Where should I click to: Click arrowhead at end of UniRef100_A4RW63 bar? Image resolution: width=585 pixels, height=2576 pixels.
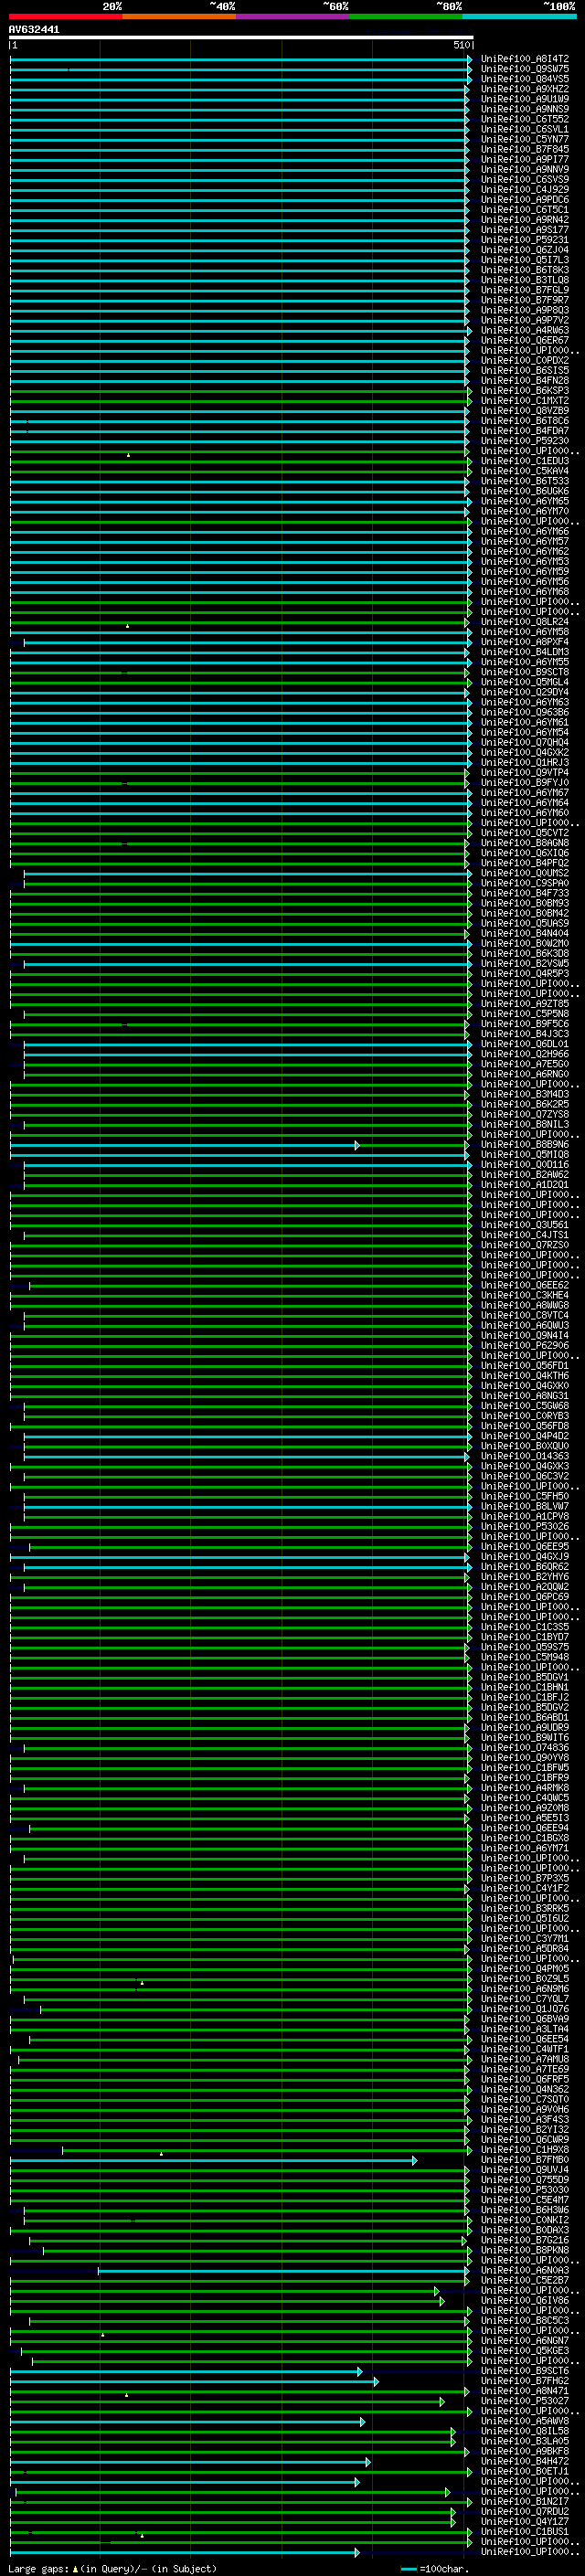click(469, 331)
